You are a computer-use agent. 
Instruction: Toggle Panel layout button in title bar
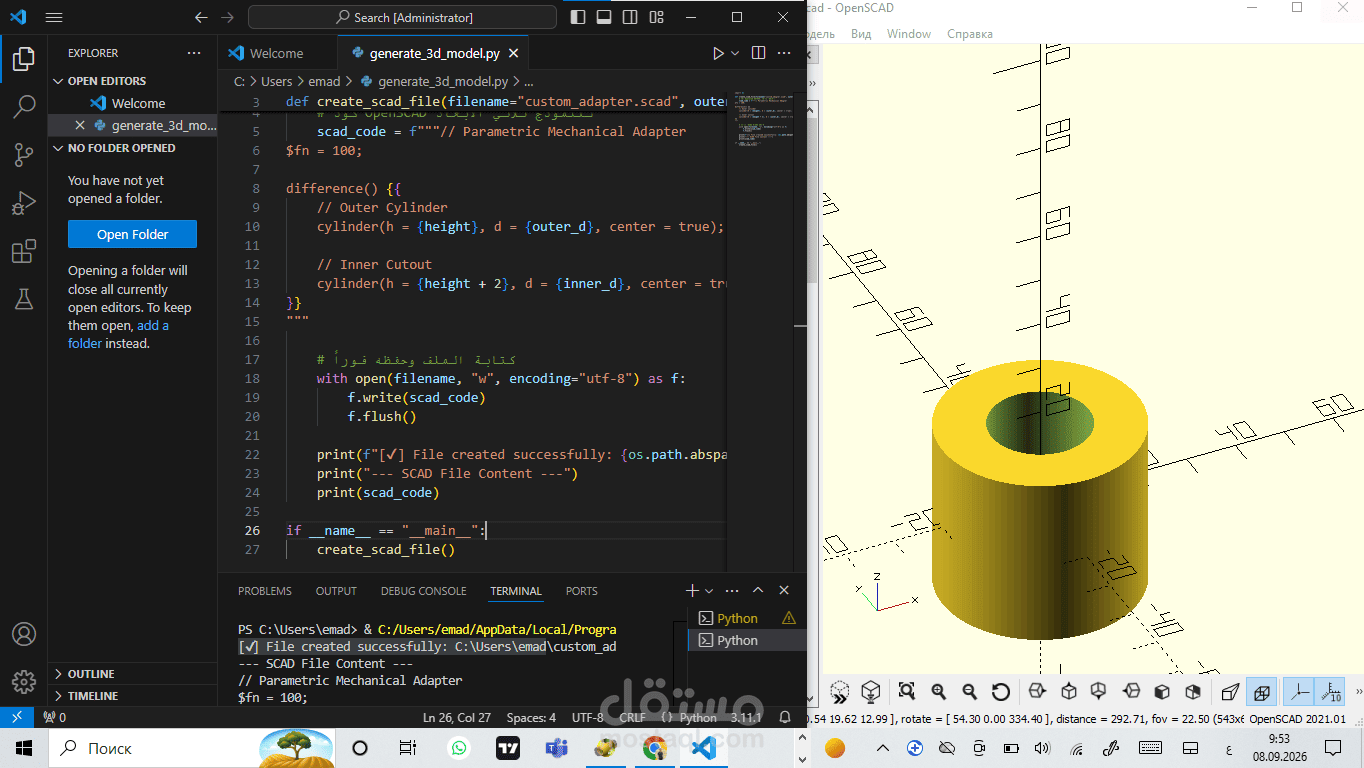[x=605, y=17]
